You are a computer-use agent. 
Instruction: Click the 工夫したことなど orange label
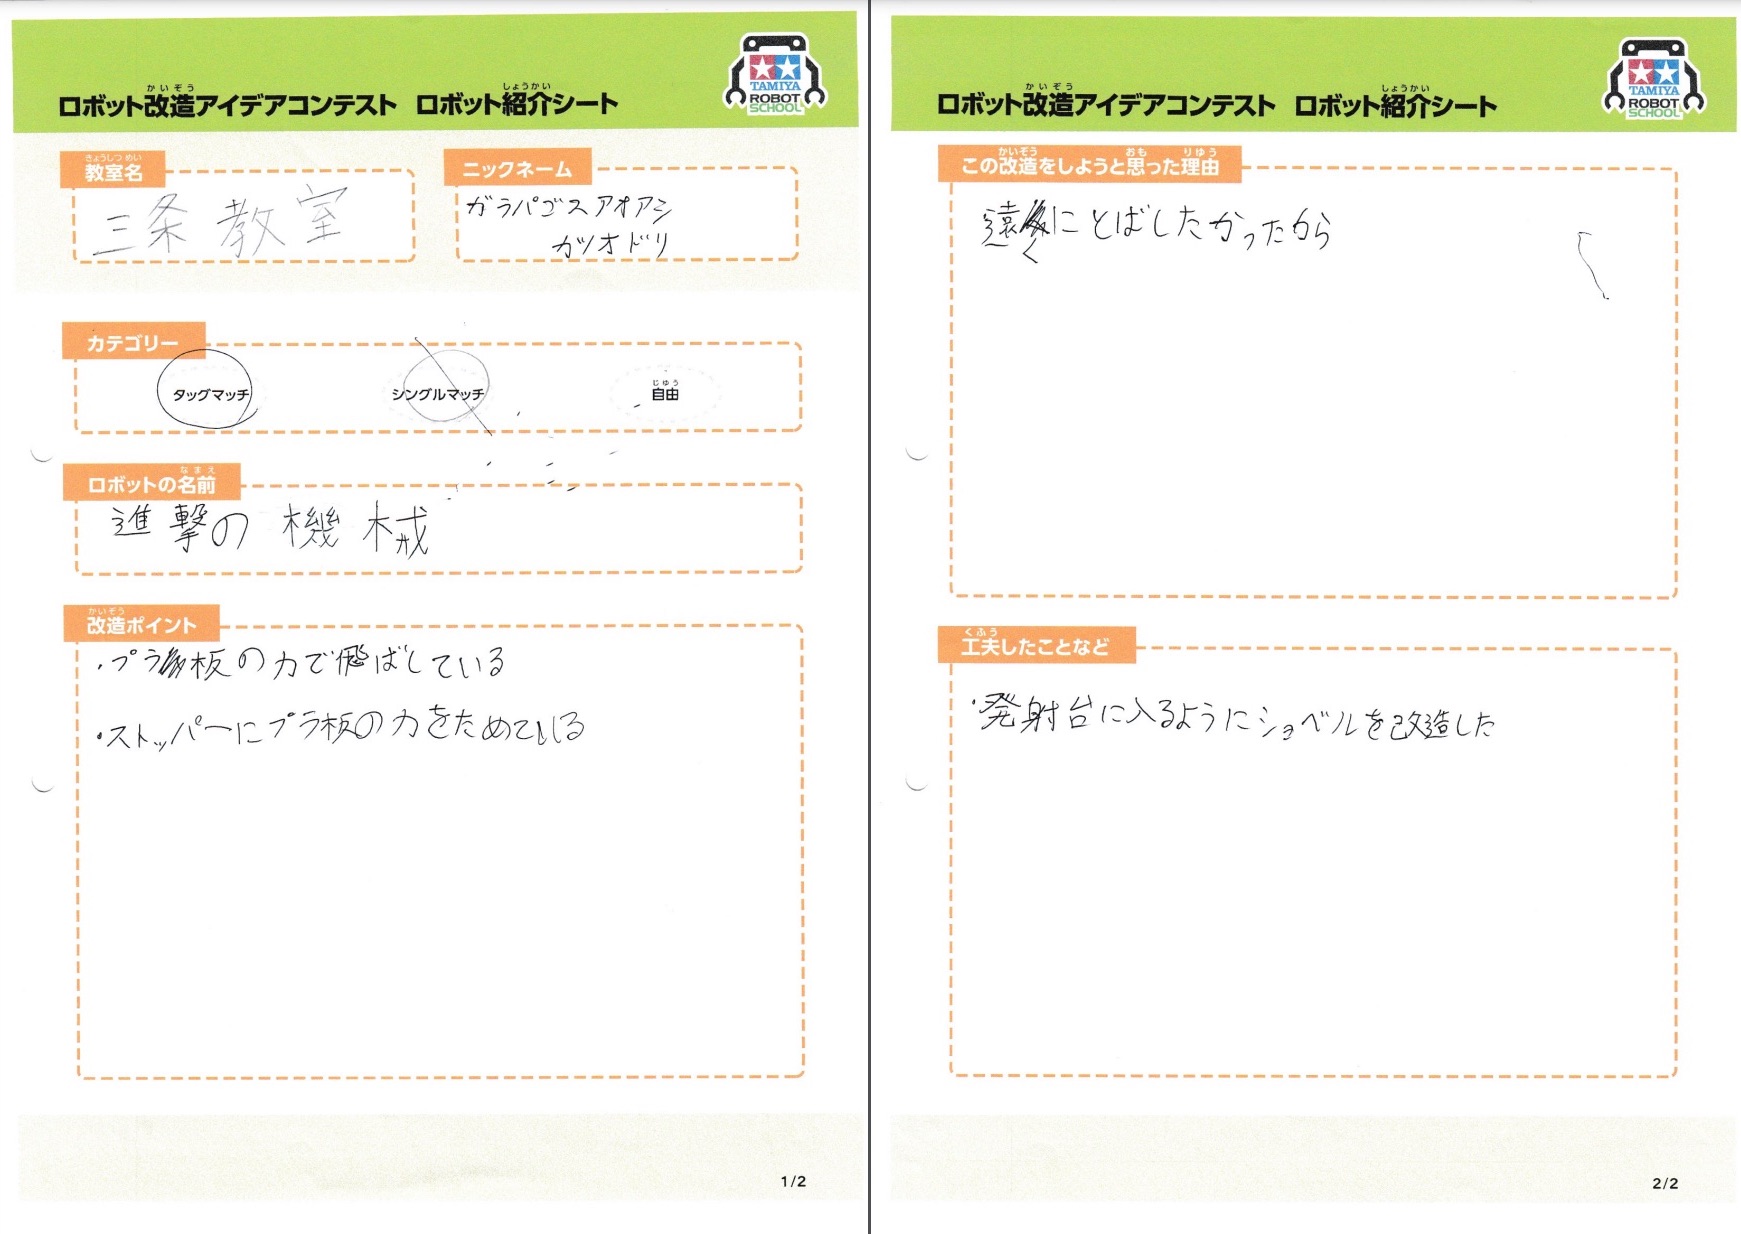click(x=1036, y=645)
